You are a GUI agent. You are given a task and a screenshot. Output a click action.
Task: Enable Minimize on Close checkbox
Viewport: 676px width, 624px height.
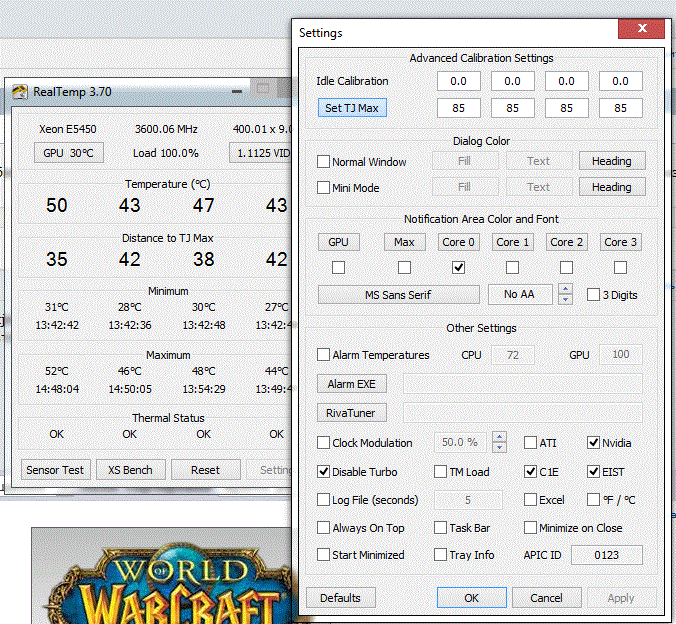coord(530,528)
